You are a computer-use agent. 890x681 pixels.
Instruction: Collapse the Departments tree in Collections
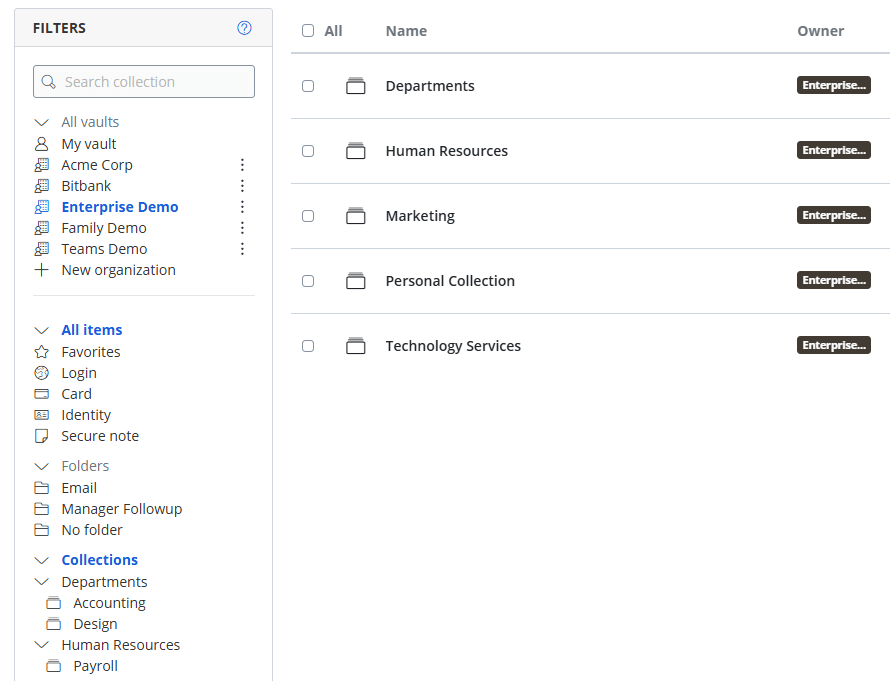[41, 581]
